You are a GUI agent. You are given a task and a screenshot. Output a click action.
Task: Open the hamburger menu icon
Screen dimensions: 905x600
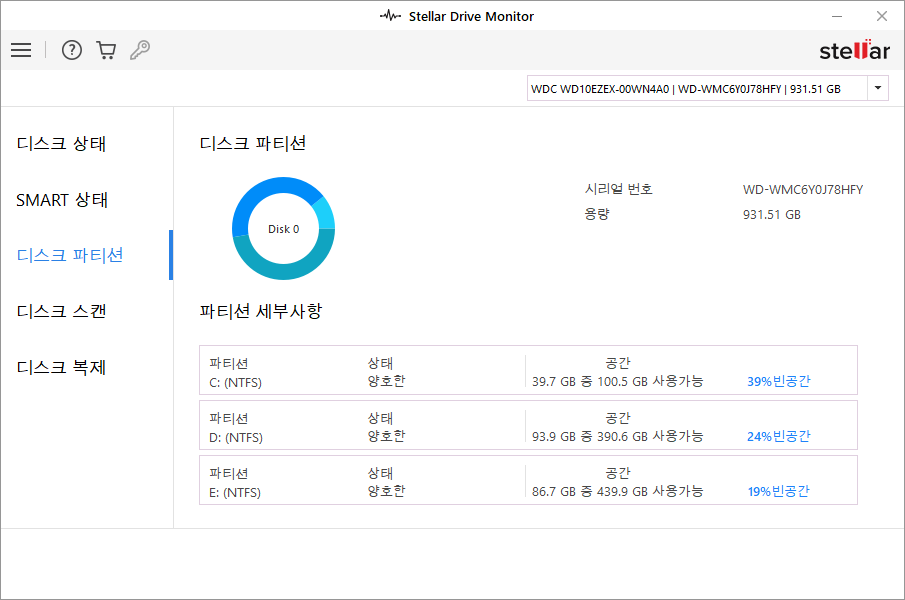coord(21,50)
